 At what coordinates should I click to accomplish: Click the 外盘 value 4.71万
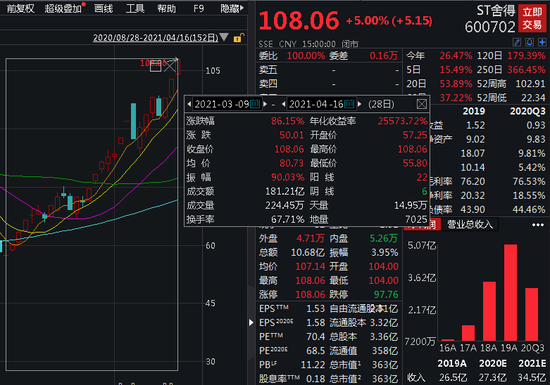pos(310,238)
